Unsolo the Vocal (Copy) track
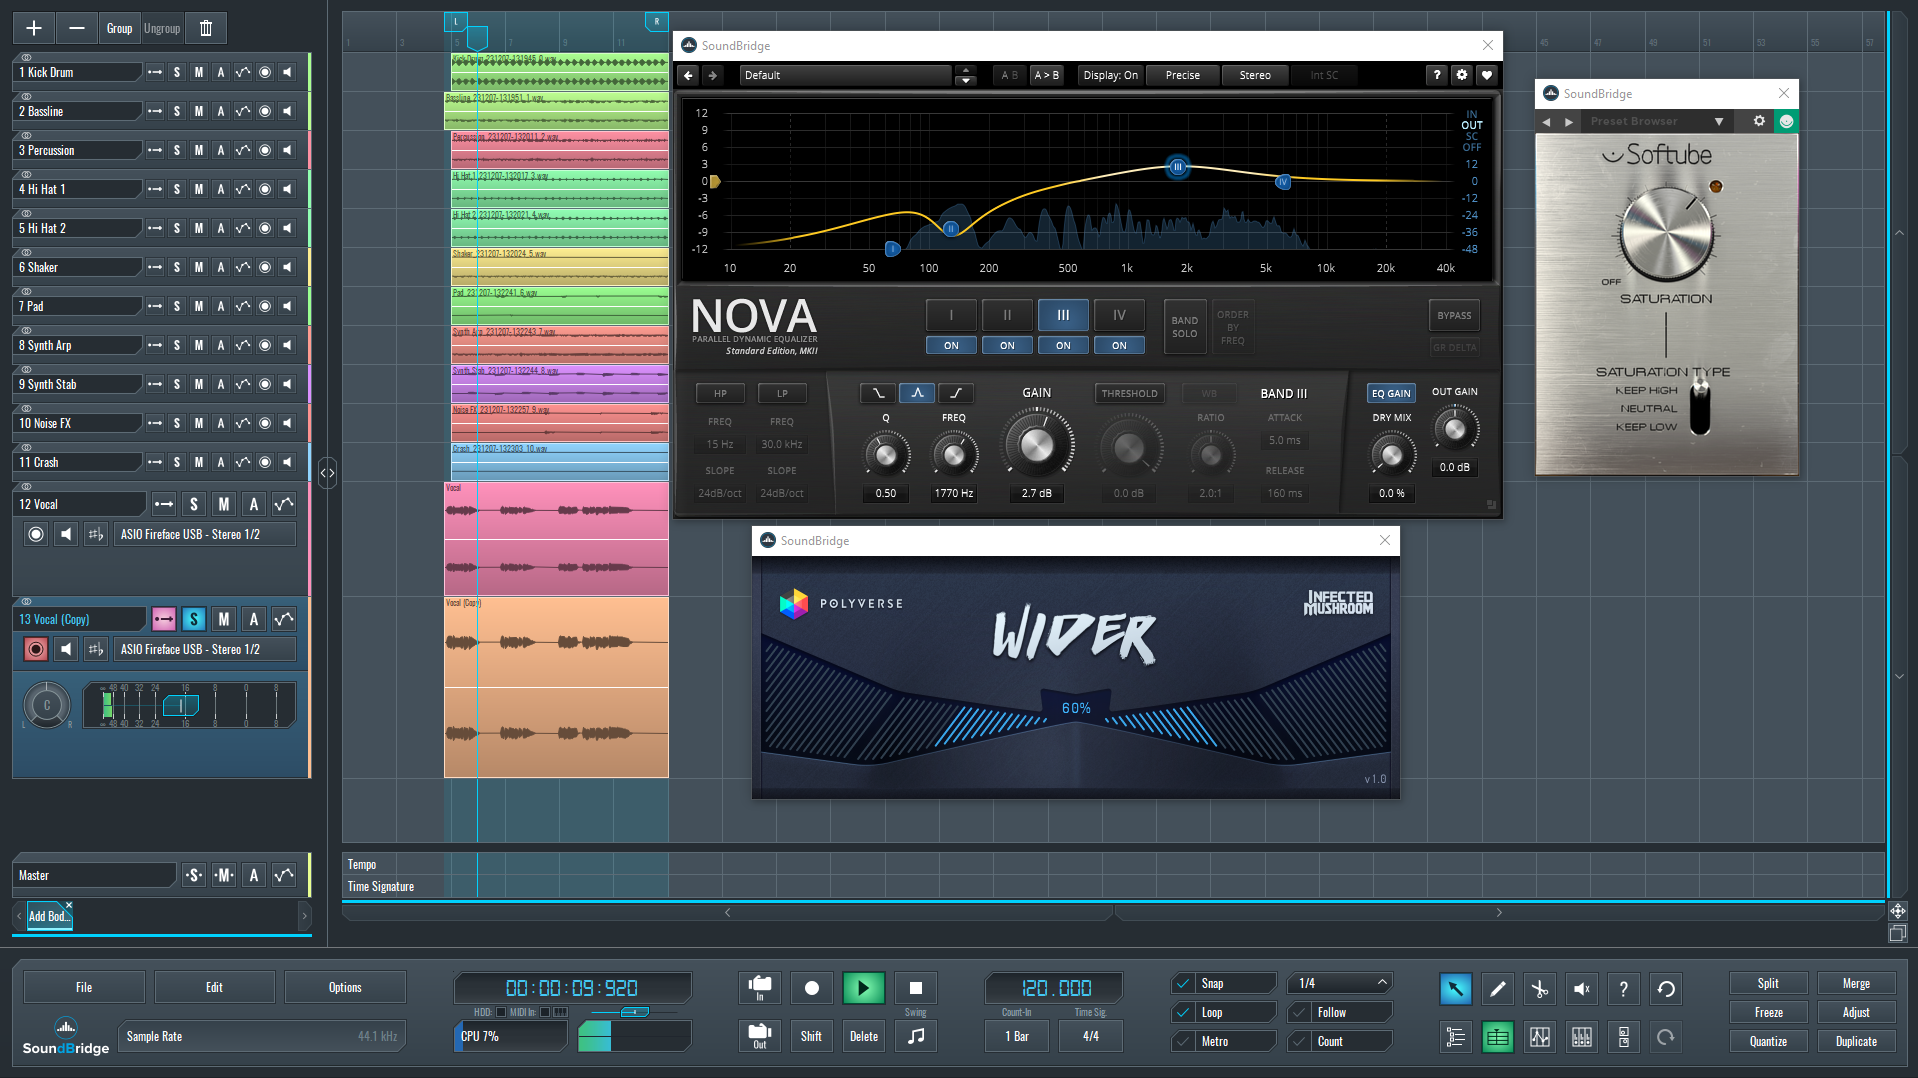 tap(194, 619)
